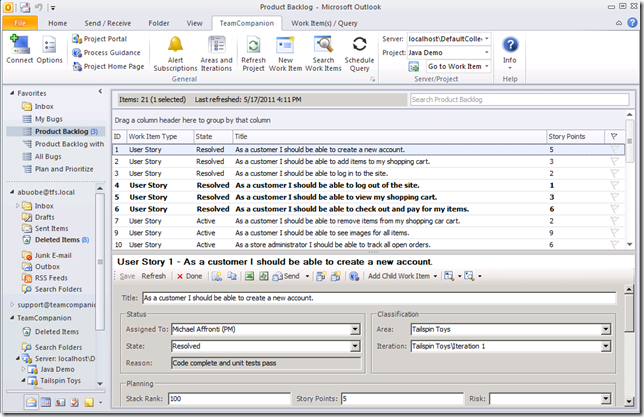The width and height of the screenshot is (644, 417).
Task: Open the Go to Work Item dropdown
Action: pos(487,66)
